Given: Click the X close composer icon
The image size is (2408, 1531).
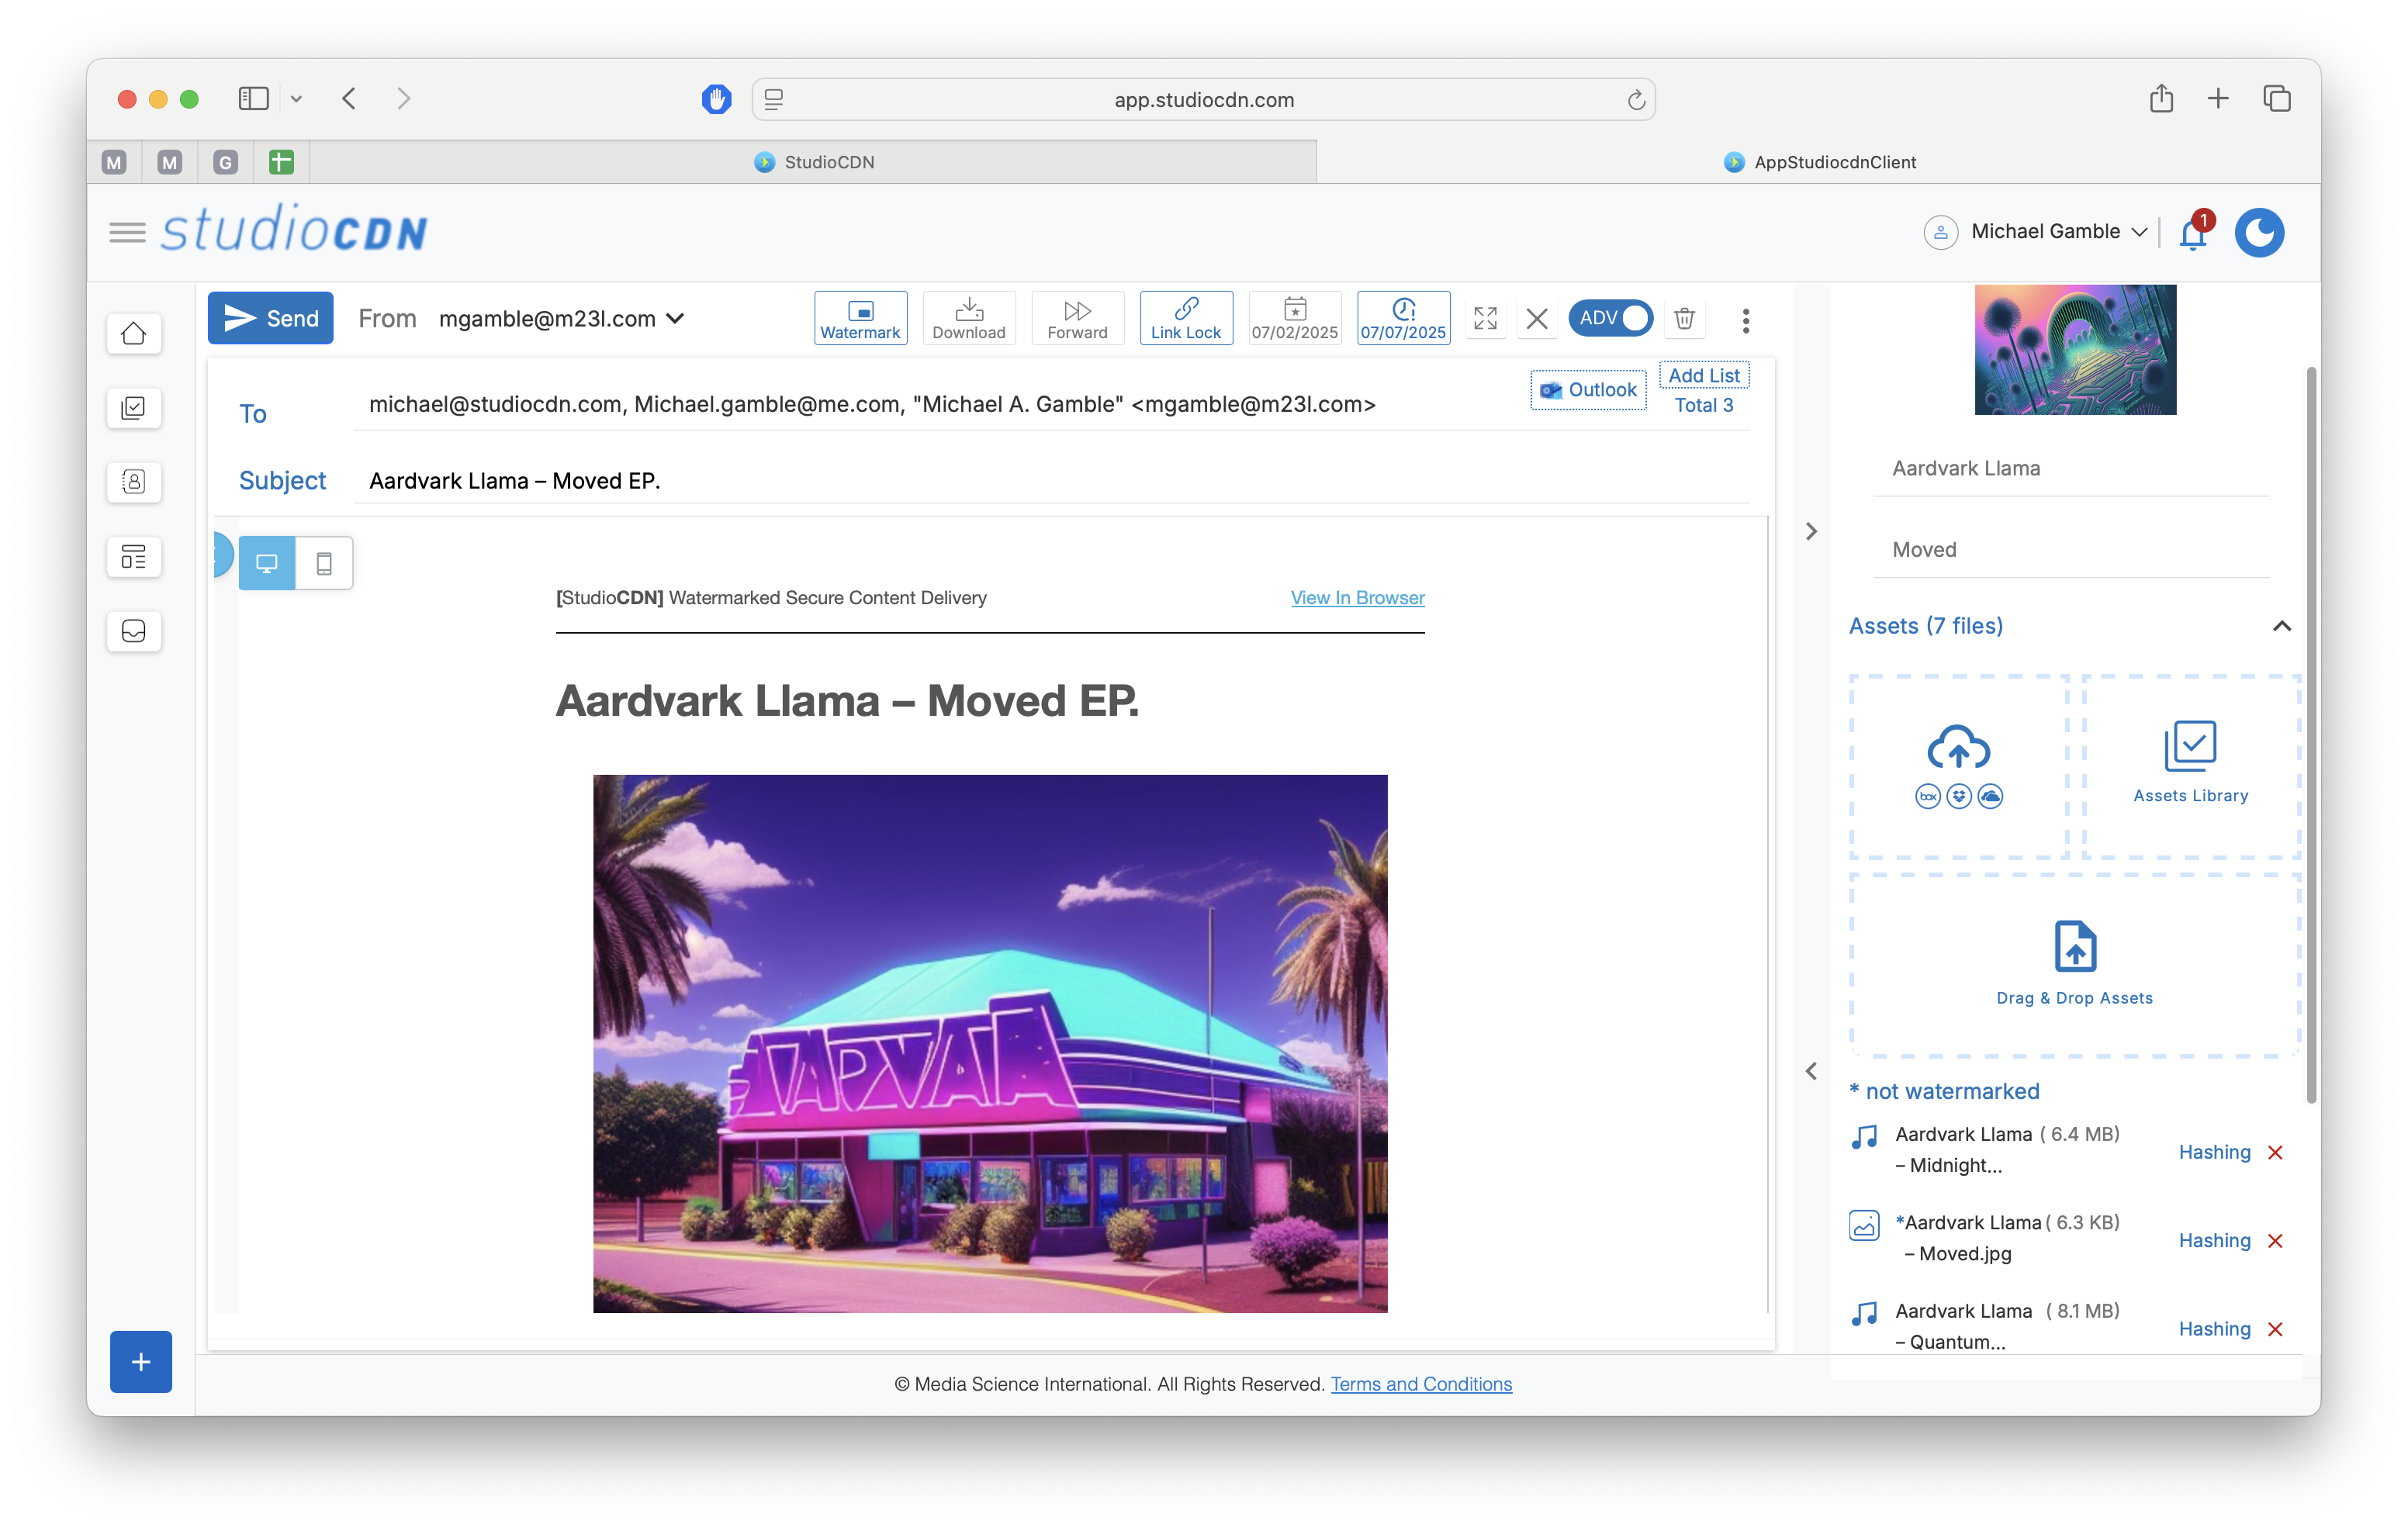Looking at the screenshot, I should (1537, 319).
